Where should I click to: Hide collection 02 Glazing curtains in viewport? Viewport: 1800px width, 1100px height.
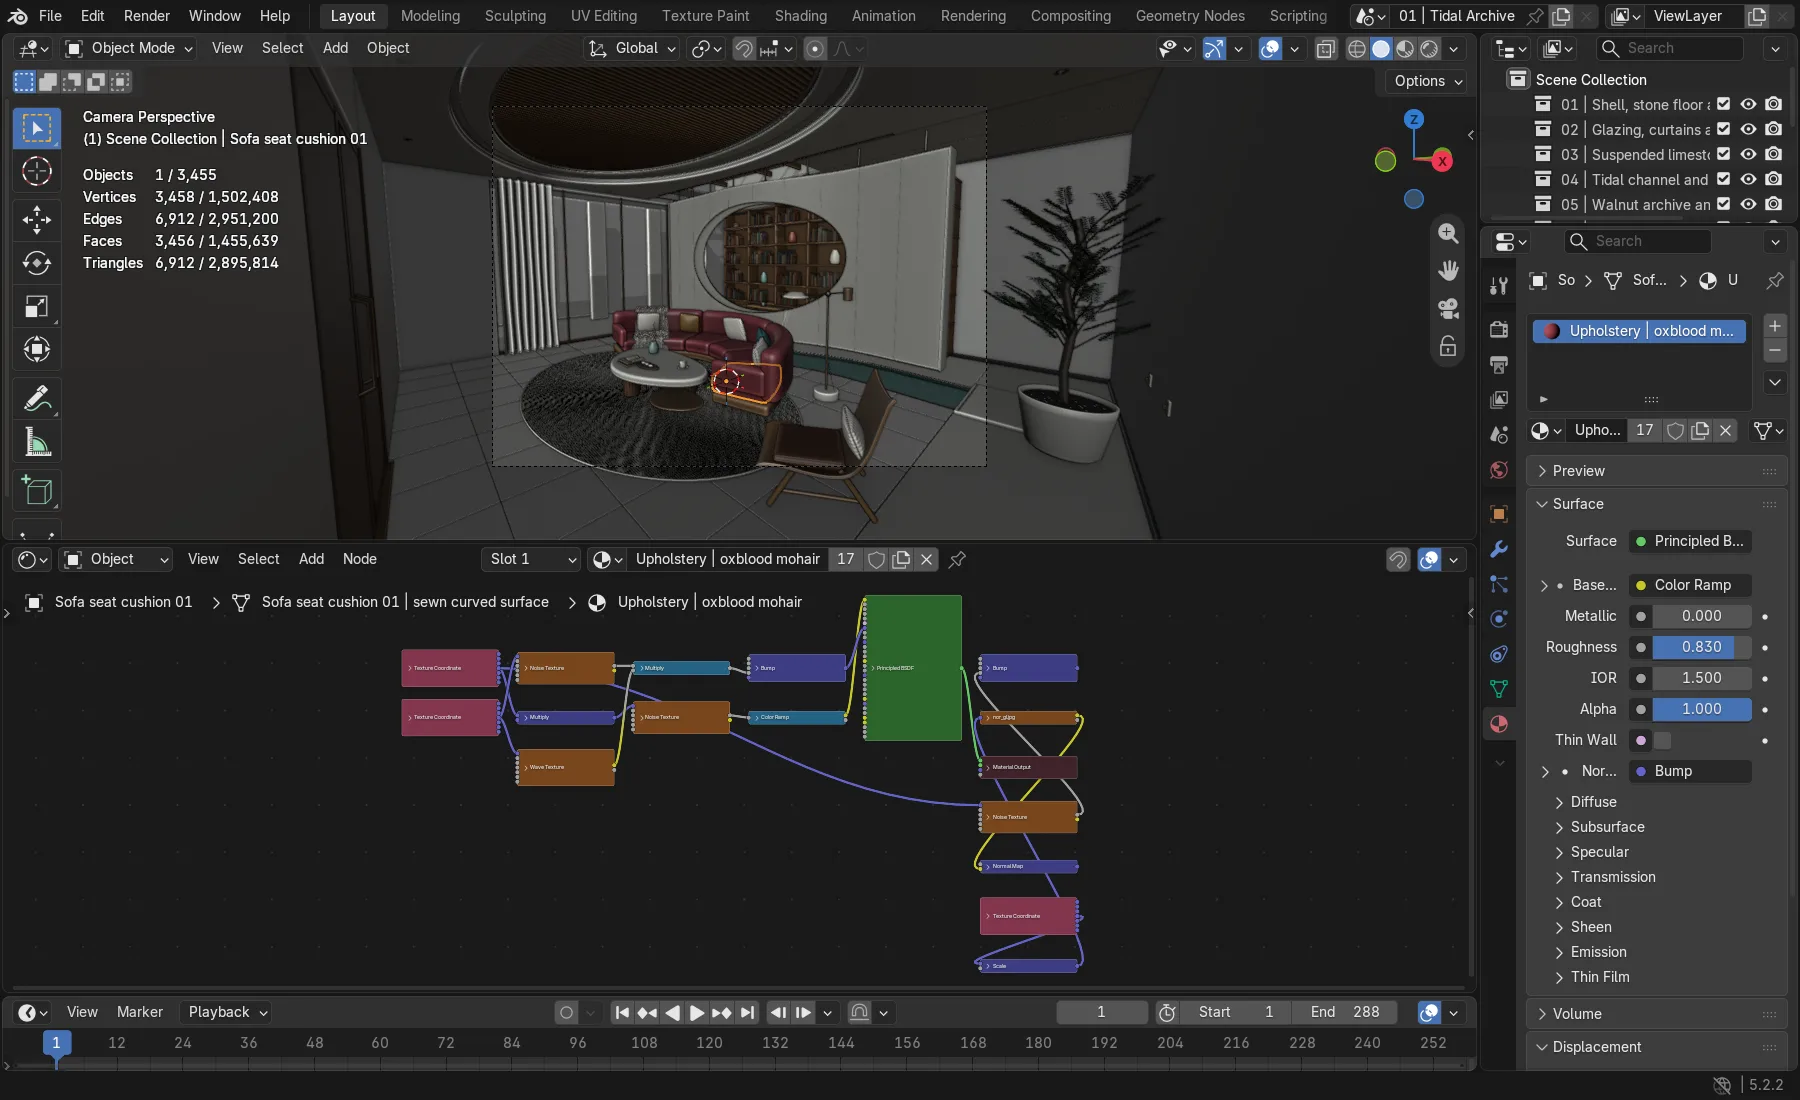(x=1748, y=129)
